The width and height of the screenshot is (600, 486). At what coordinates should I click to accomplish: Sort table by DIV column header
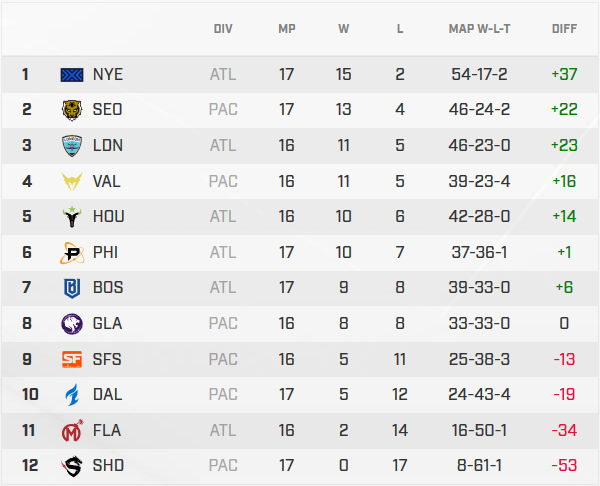223,29
